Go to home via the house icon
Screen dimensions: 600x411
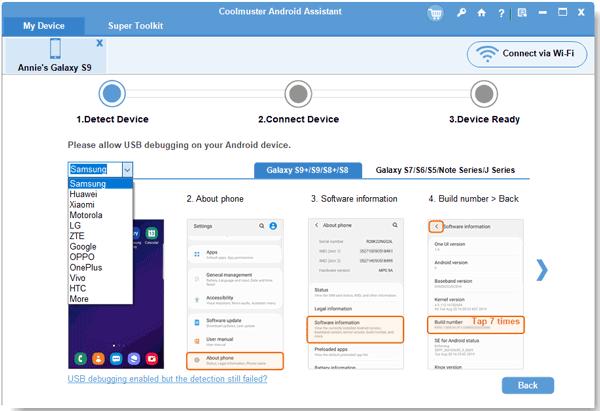pos(481,13)
